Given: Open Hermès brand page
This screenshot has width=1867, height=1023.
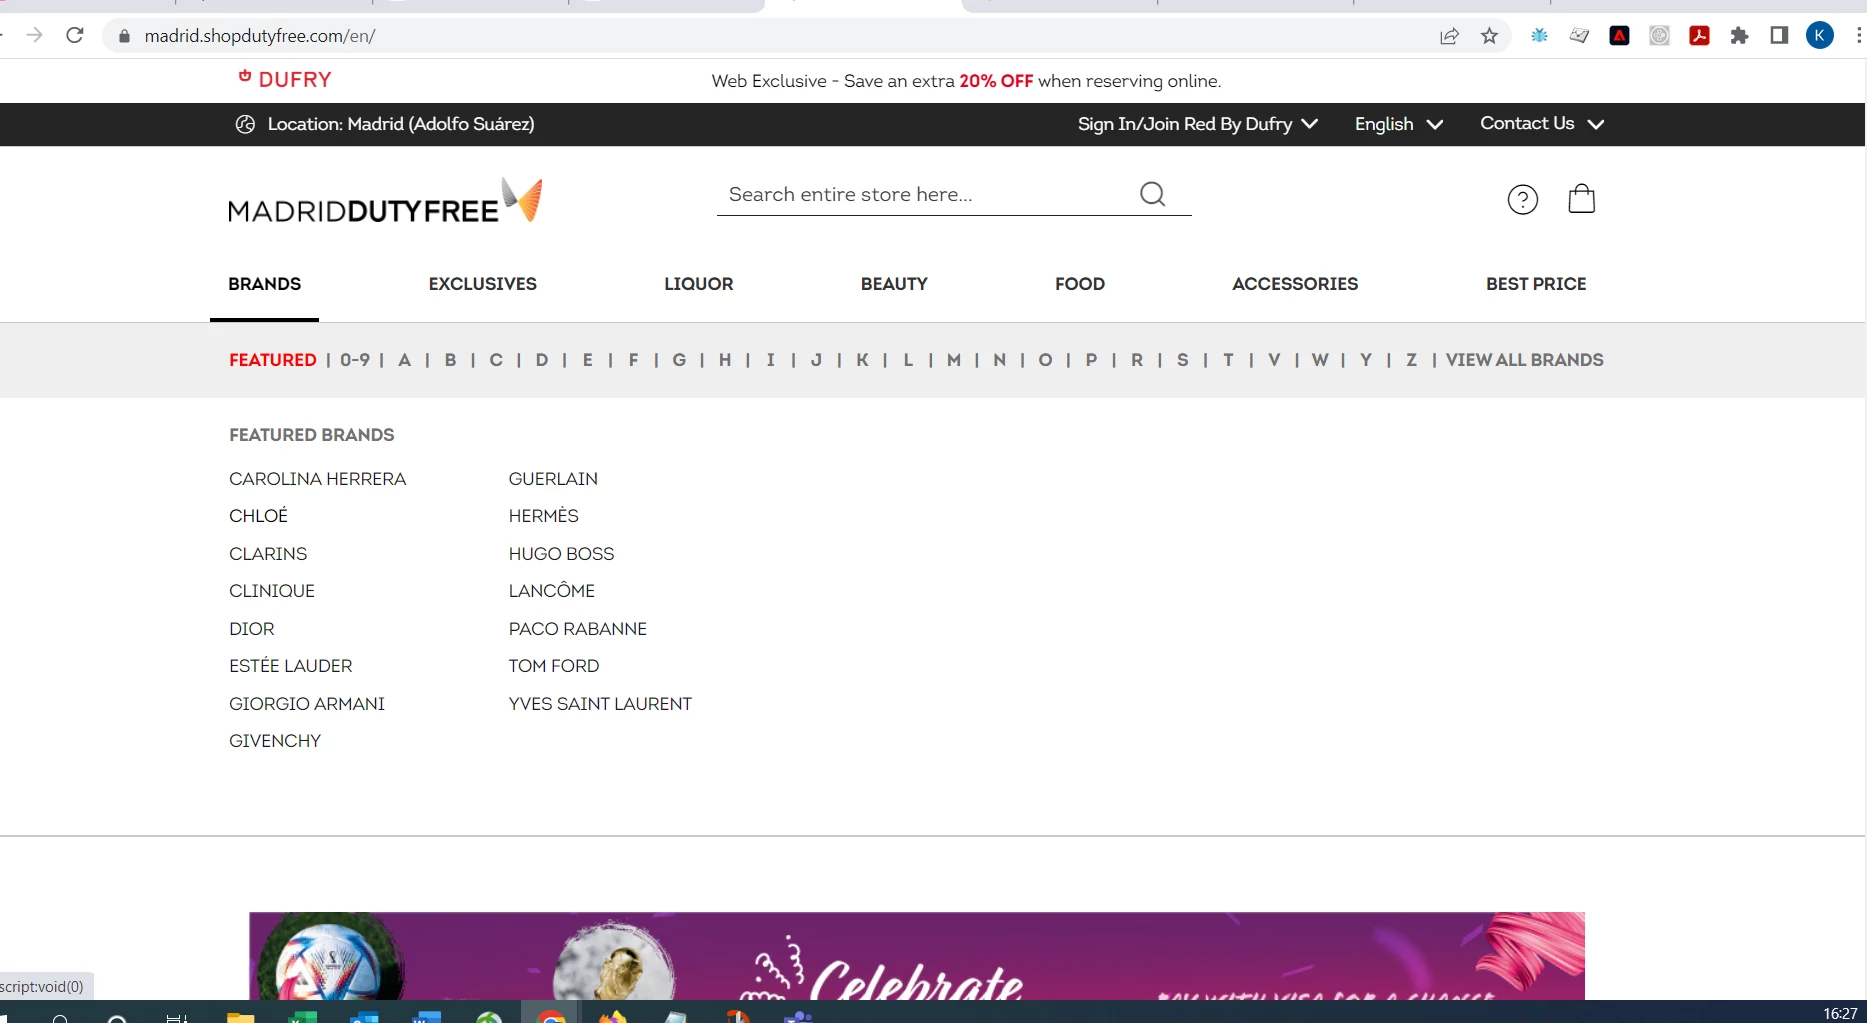Looking at the screenshot, I should click(x=543, y=516).
